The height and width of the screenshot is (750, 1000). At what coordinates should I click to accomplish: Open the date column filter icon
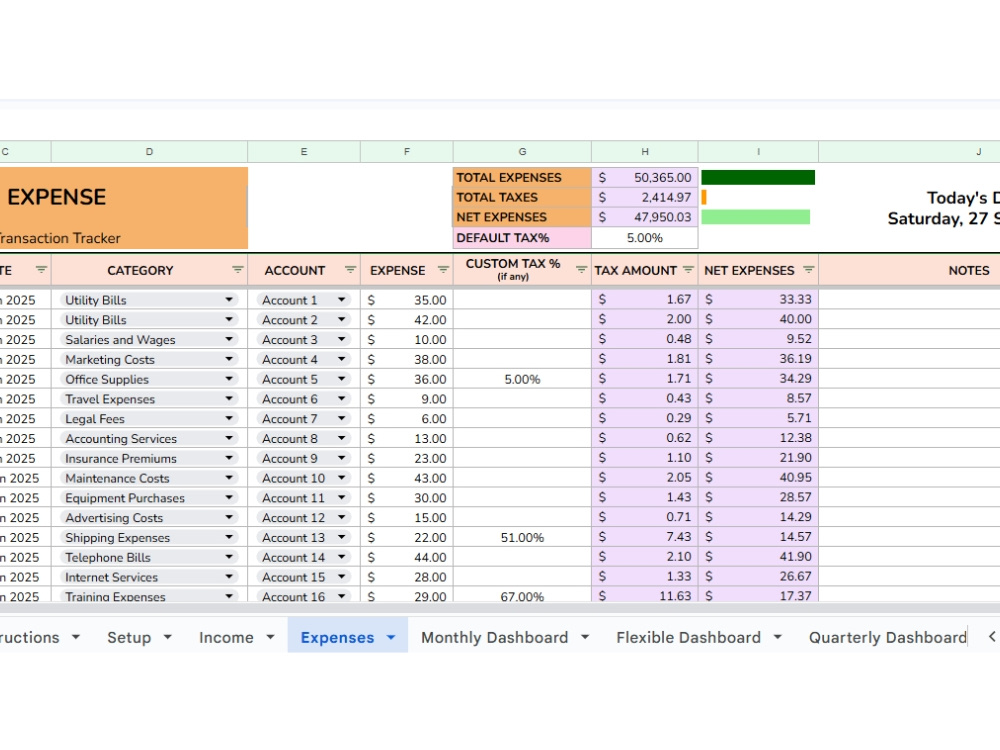(x=41, y=270)
